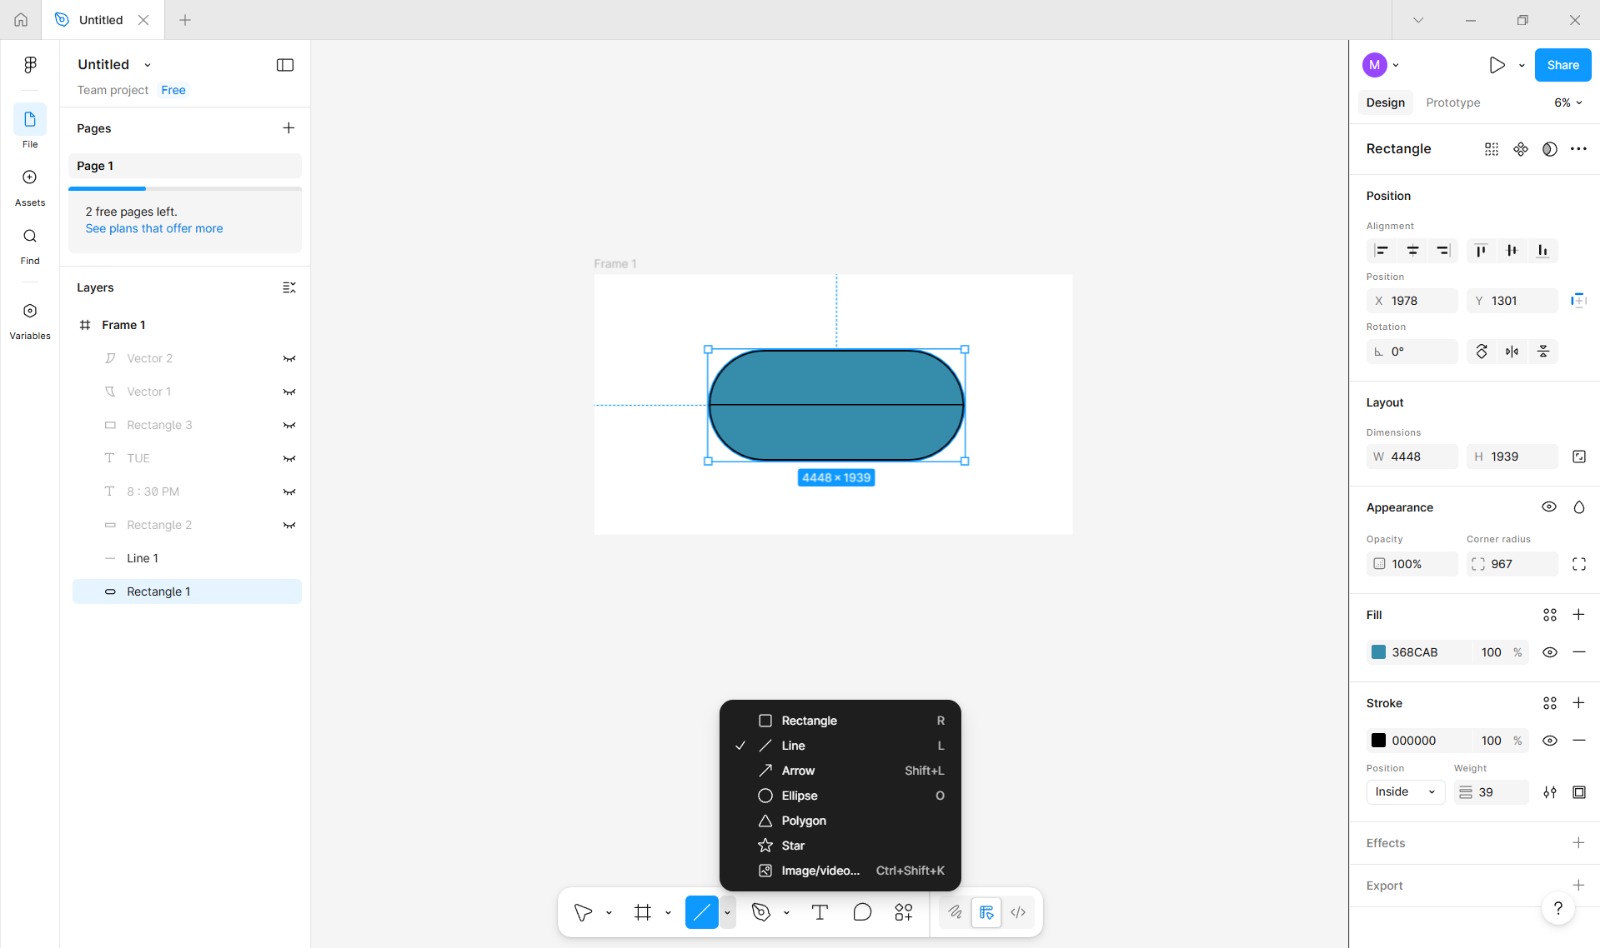Open the stroke position dropdown

tap(1403, 791)
